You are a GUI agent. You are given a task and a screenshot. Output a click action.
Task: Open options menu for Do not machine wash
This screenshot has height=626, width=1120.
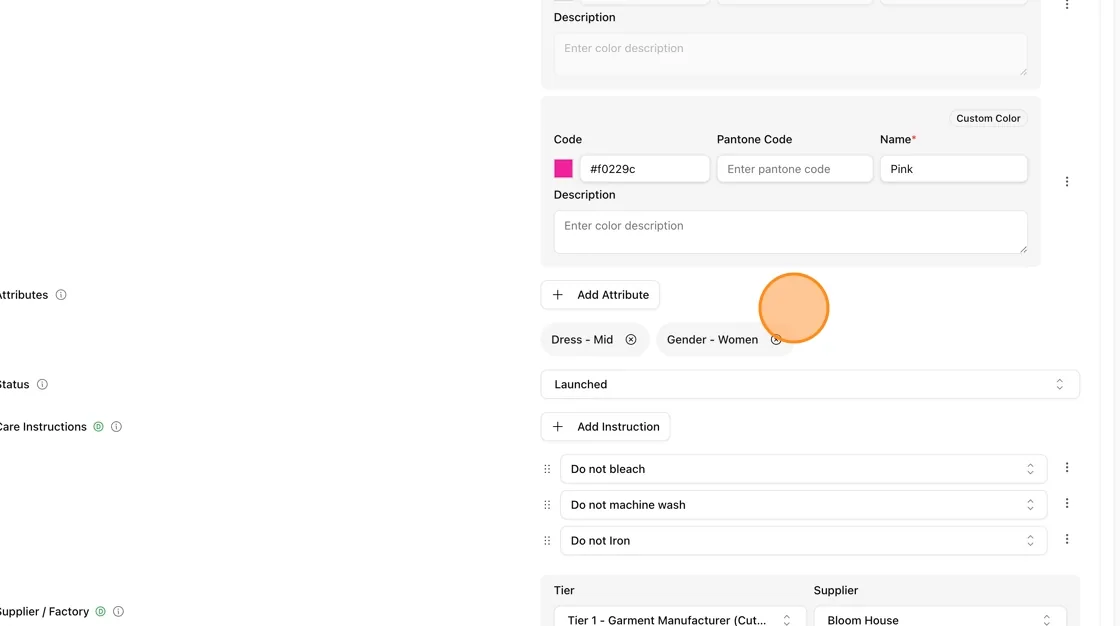tap(1067, 503)
